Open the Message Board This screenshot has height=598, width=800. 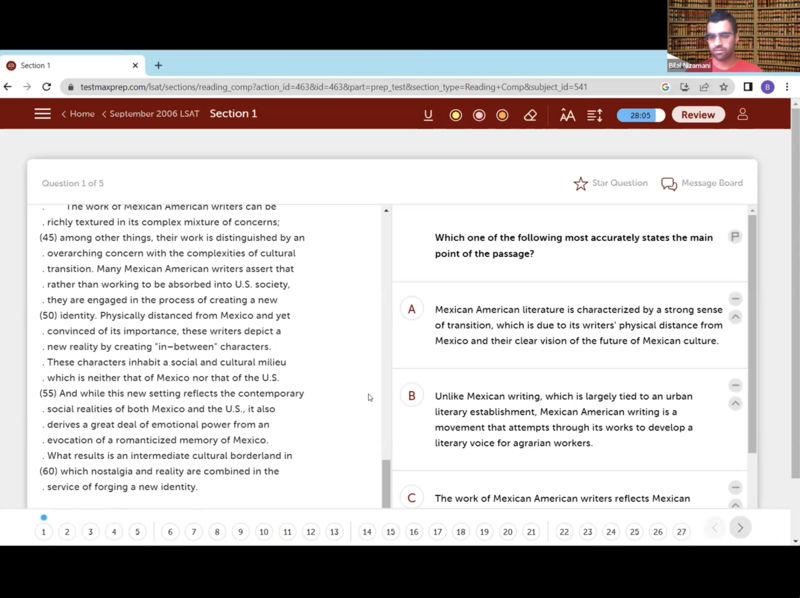701,184
